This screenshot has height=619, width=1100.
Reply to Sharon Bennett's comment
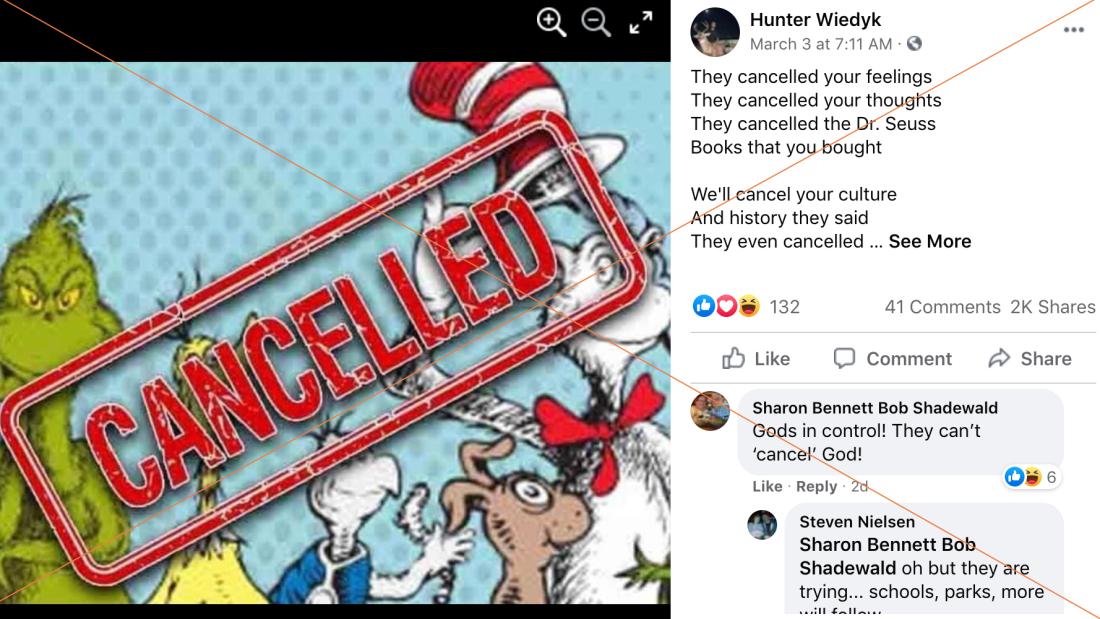pyautogui.click(x=816, y=486)
